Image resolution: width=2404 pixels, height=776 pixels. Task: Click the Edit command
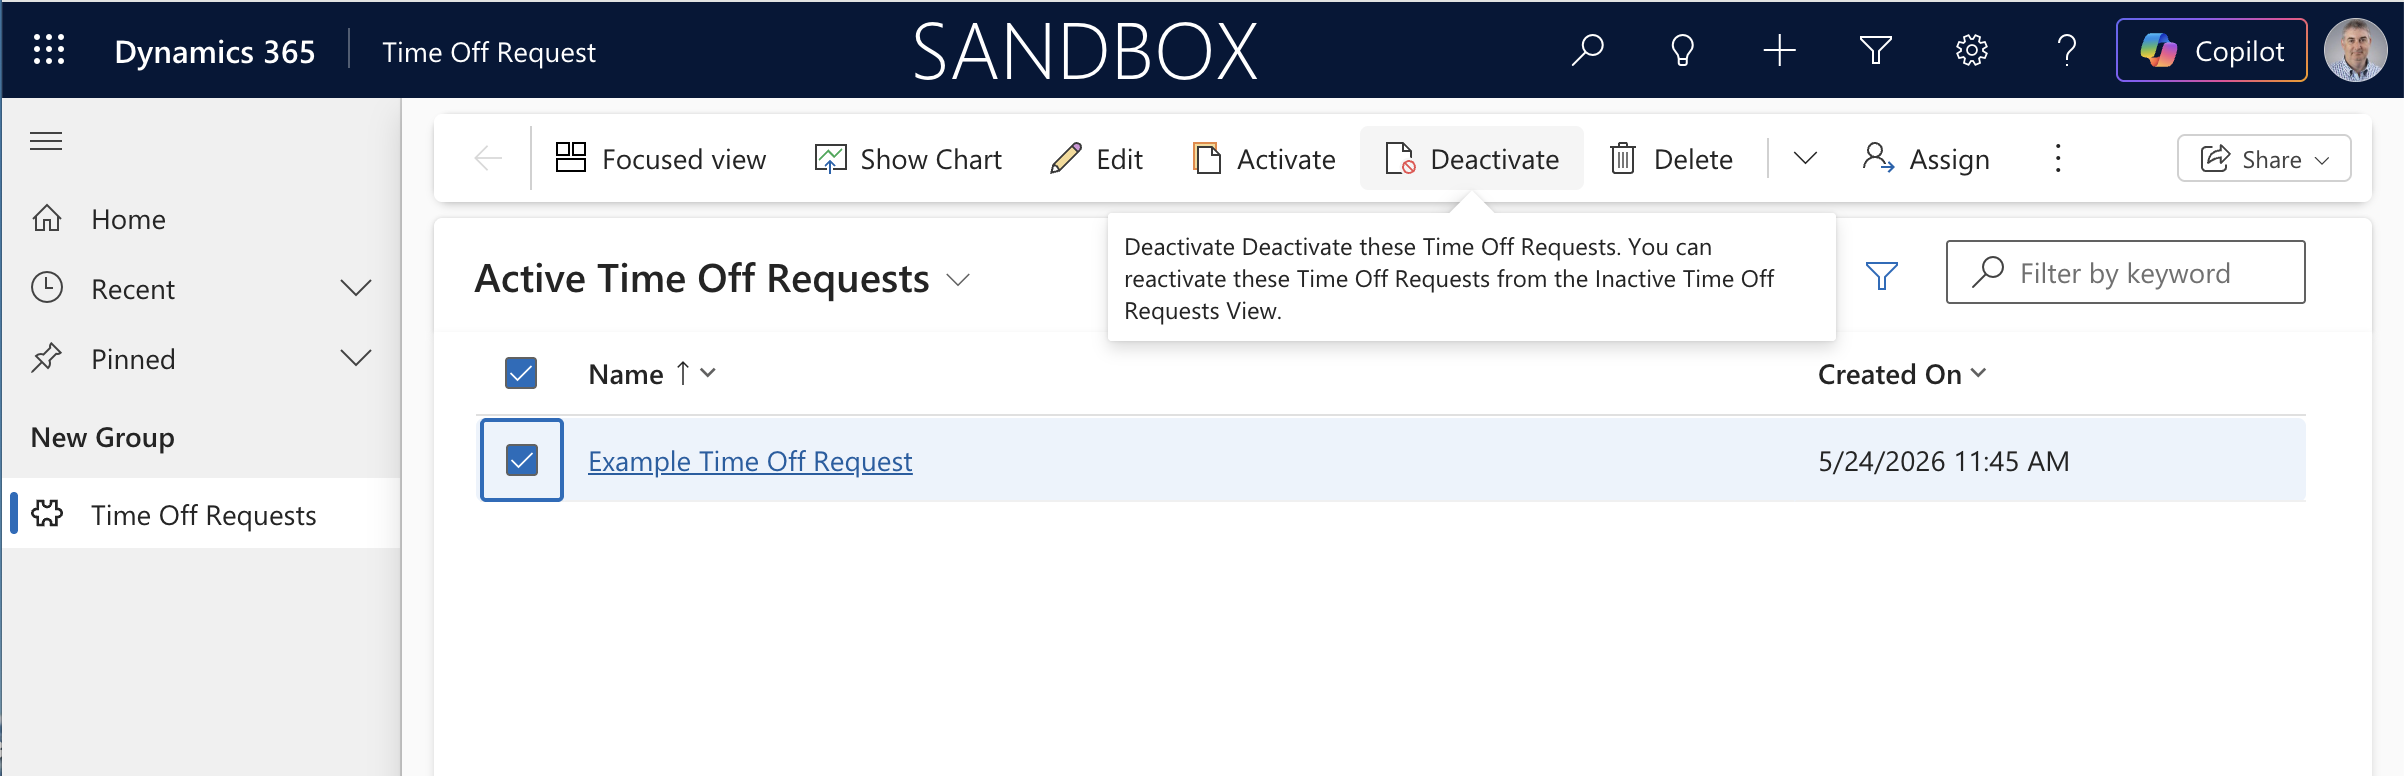pyautogui.click(x=1096, y=158)
